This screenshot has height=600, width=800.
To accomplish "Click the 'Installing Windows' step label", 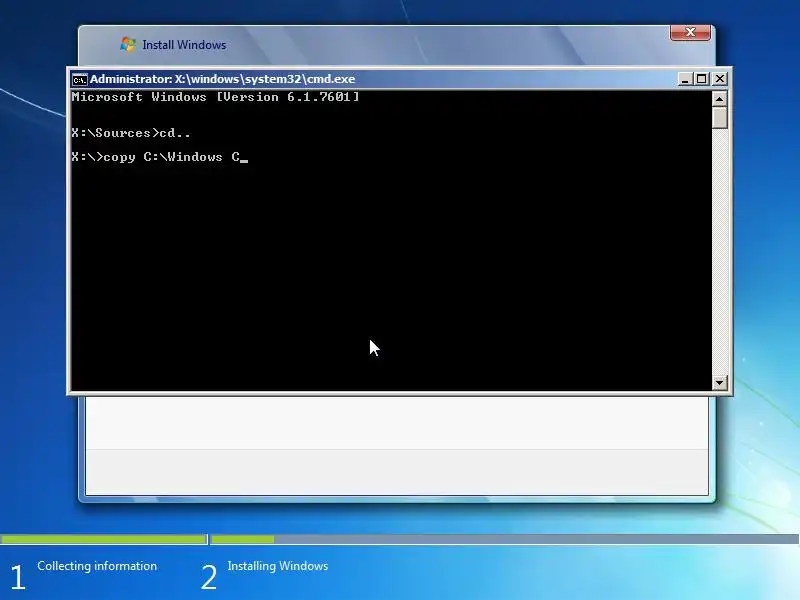I will [x=278, y=566].
